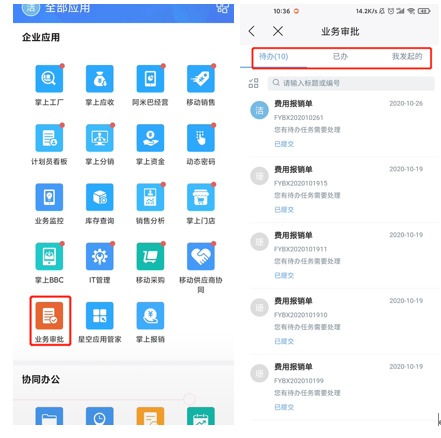Open the 业务审批 app icon
The width and height of the screenshot is (441, 438).
[x=49, y=315]
